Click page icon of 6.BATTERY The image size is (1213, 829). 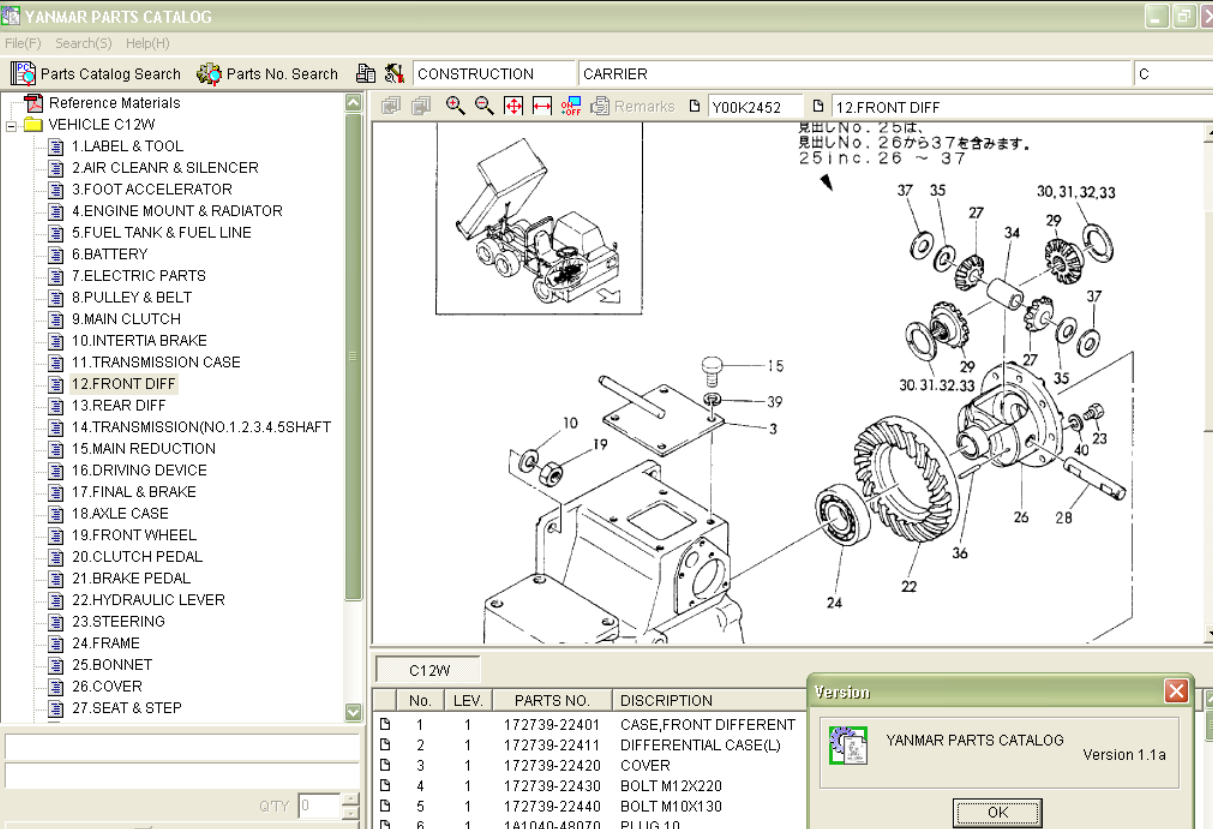[x=56, y=254]
